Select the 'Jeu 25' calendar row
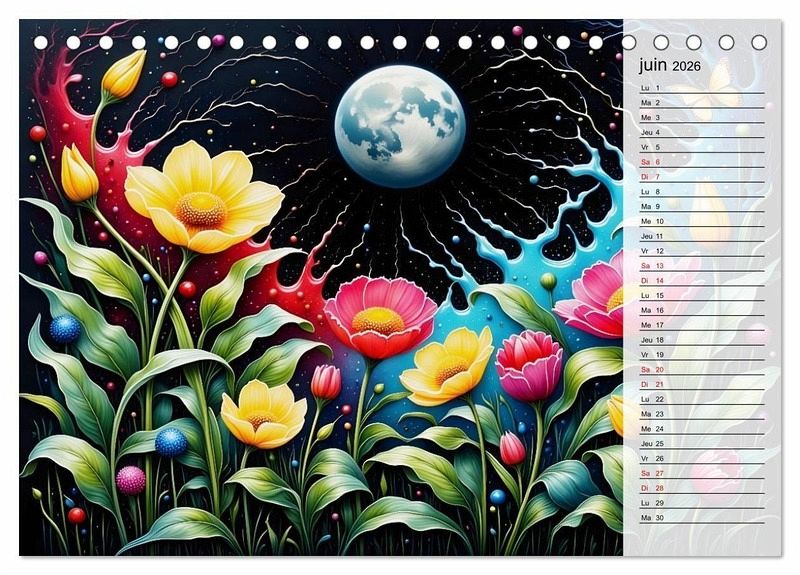 pyautogui.click(x=703, y=443)
